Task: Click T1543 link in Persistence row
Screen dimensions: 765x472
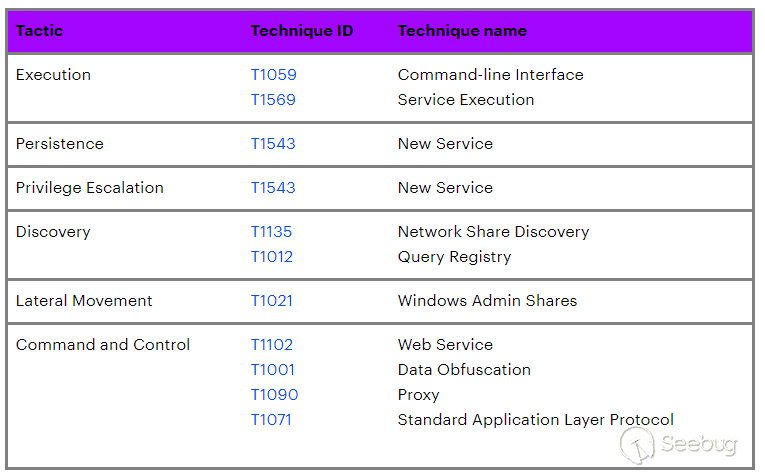Action: click(273, 144)
